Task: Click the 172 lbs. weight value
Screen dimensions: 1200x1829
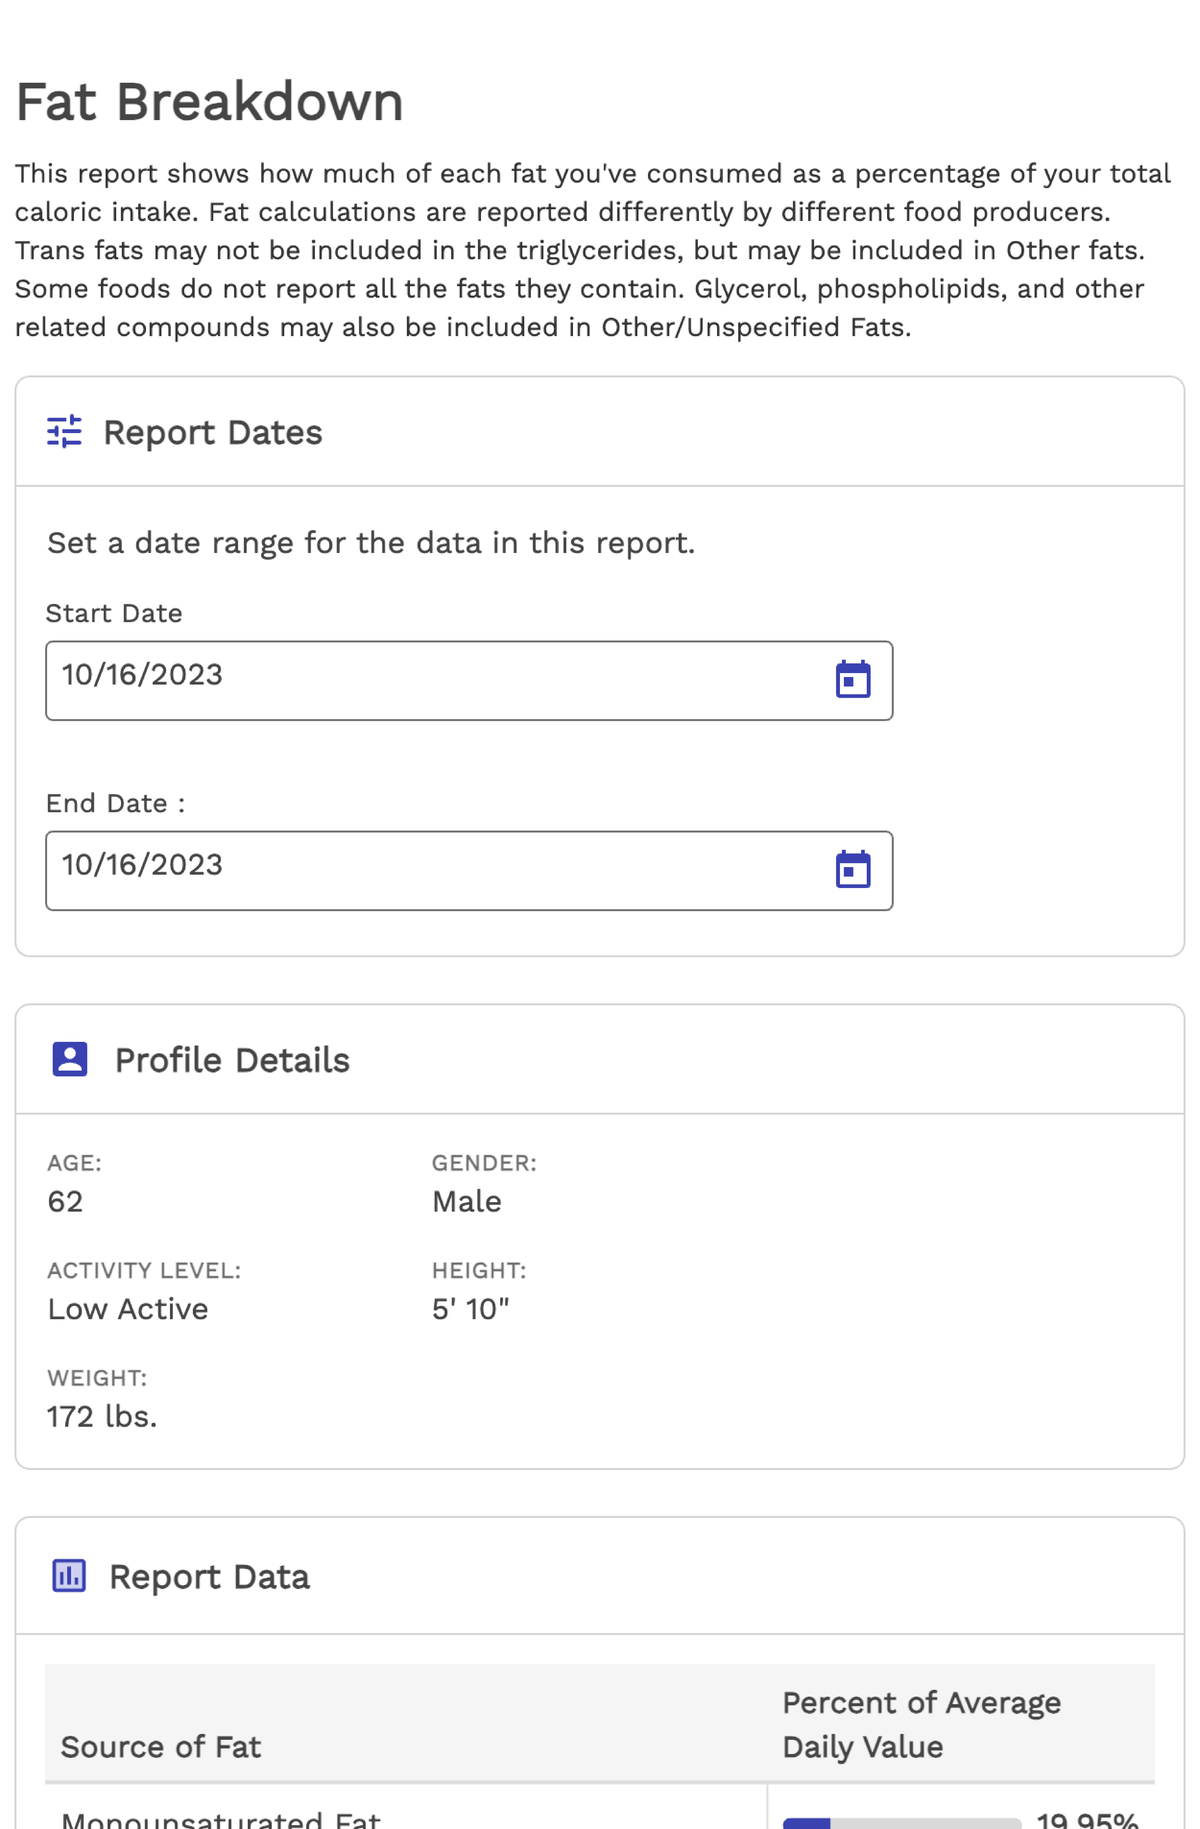Action: pyautogui.click(x=102, y=1416)
